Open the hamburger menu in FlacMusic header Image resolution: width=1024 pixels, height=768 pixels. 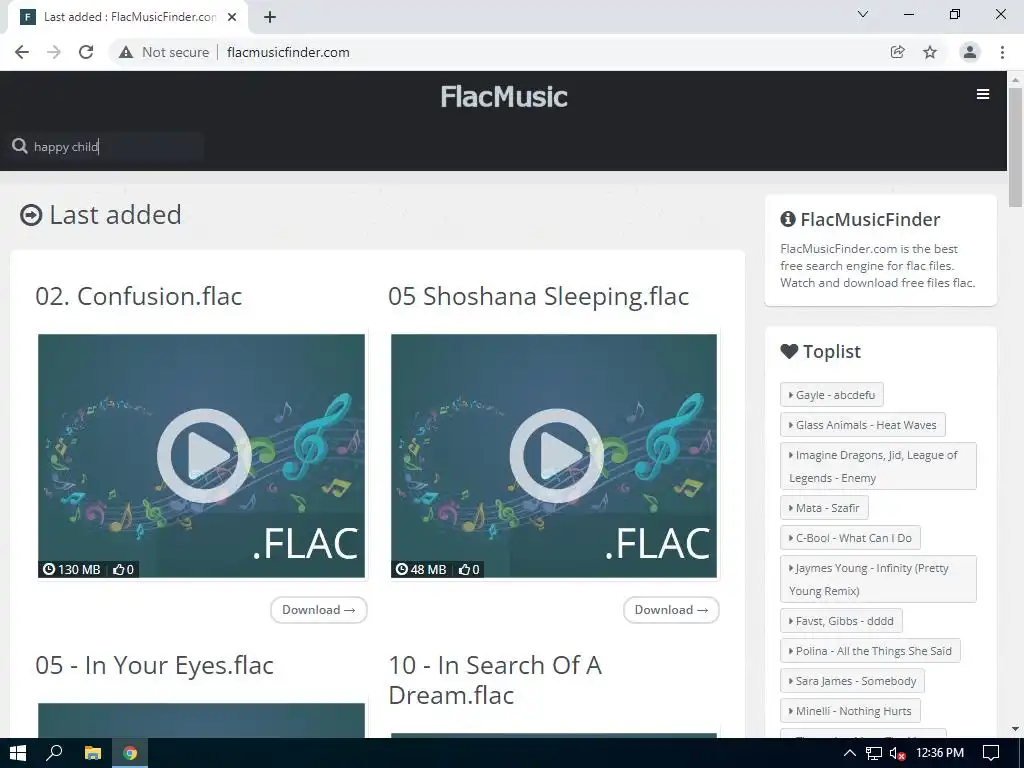click(x=983, y=95)
